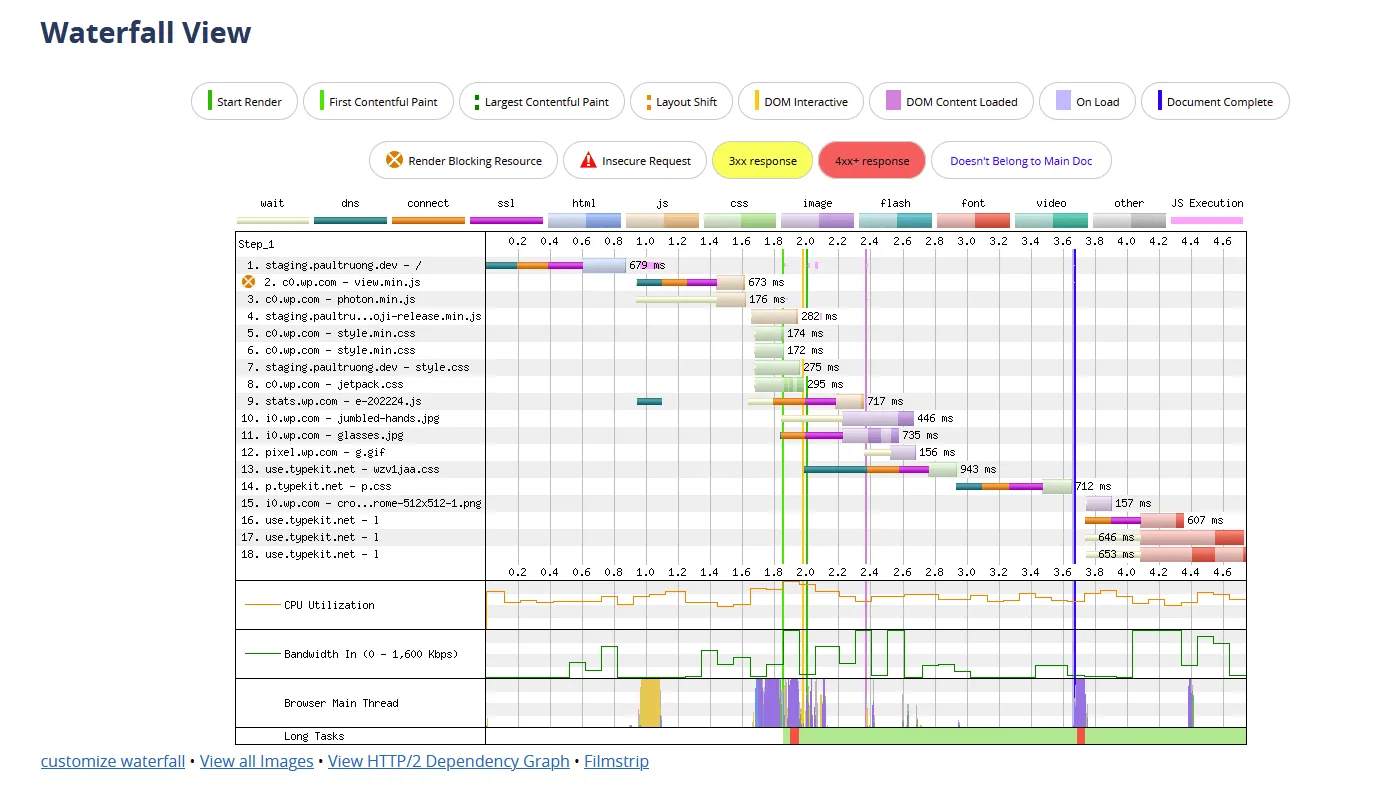
Task: Click the Start Render legend pill
Action: [x=245, y=101]
